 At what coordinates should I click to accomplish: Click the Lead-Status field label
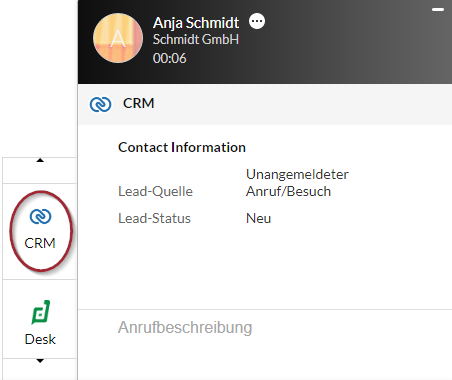[x=155, y=218]
